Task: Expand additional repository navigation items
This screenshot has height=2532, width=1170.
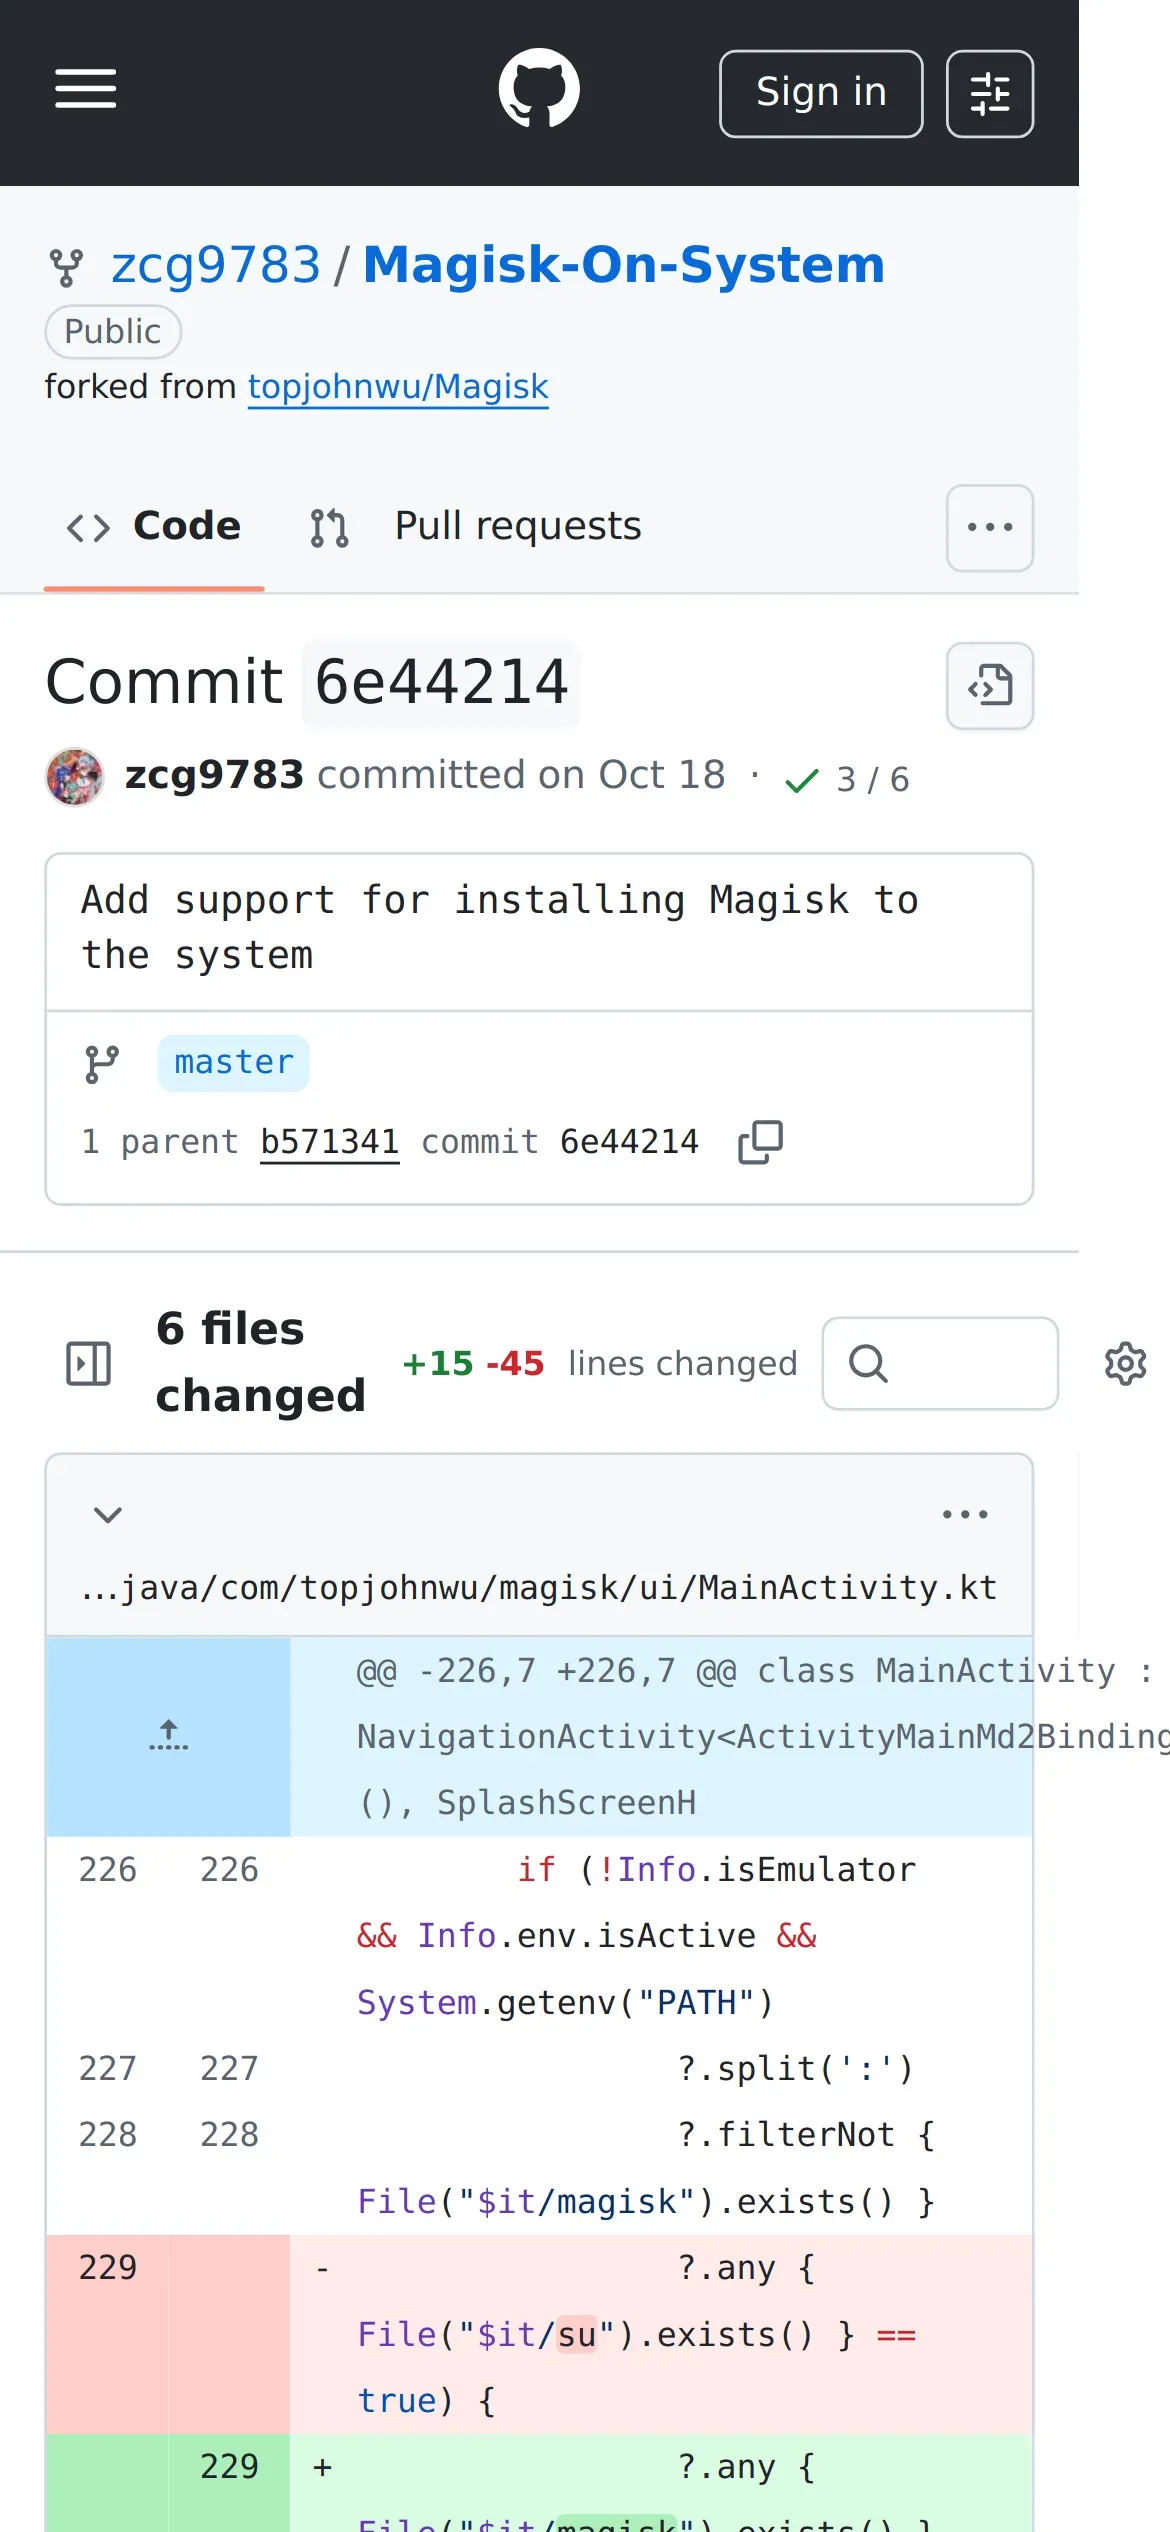Action: tap(990, 528)
